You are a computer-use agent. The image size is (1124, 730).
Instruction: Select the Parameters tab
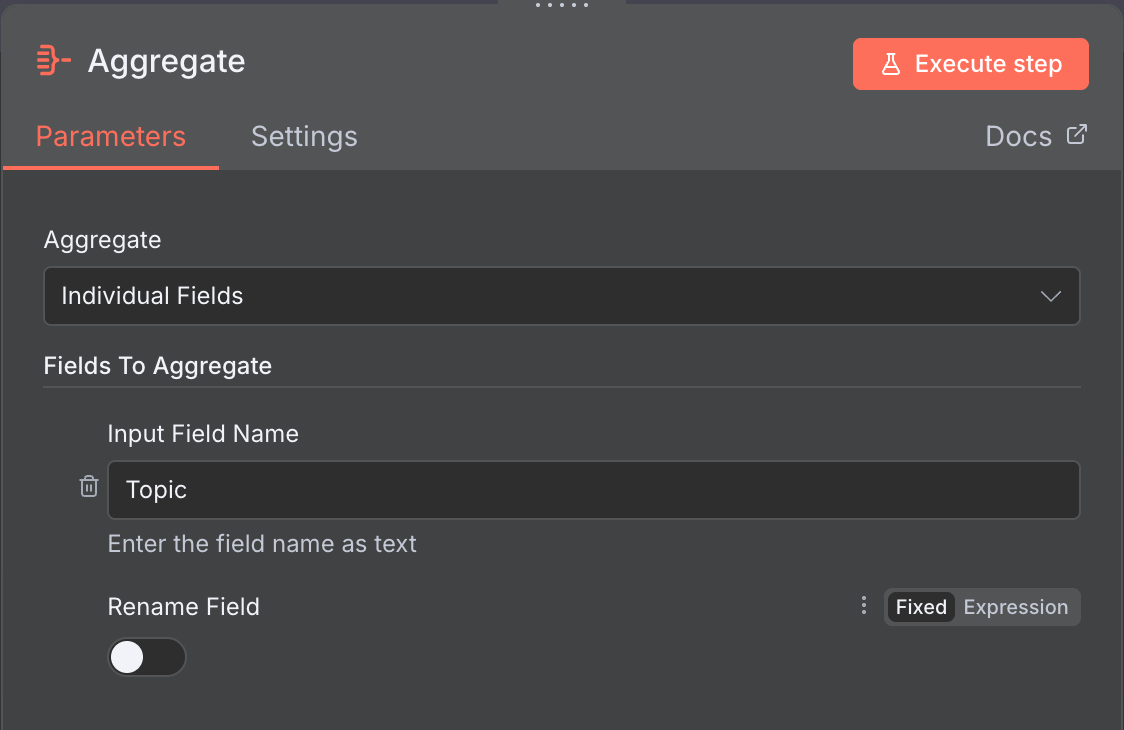click(110, 136)
